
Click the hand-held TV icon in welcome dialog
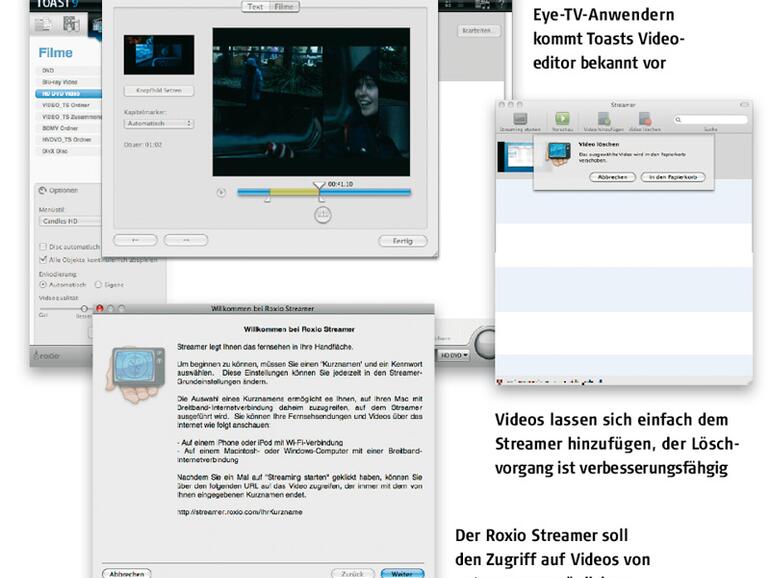pyautogui.click(x=136, y=375)
